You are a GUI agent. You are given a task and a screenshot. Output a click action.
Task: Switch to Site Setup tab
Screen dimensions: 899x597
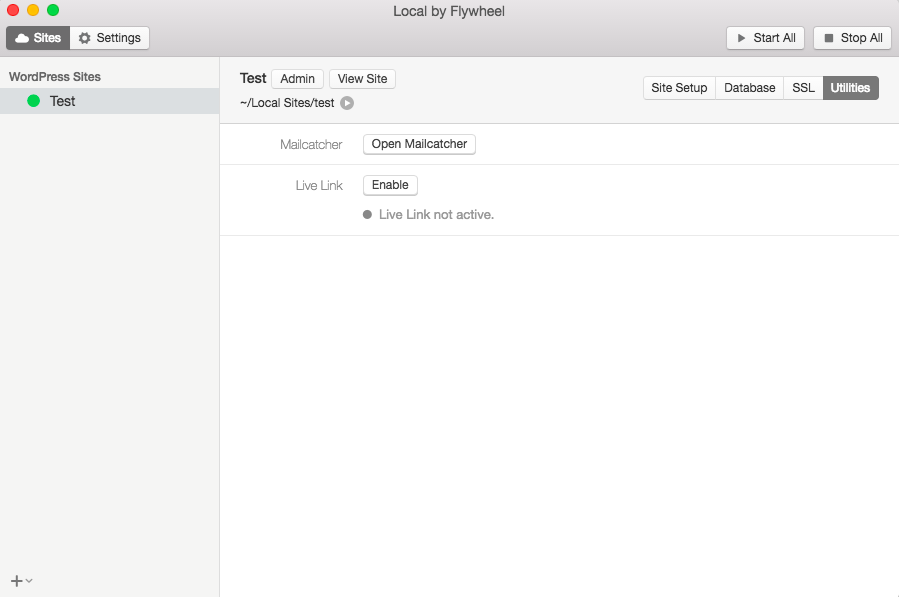coord(679,88)
